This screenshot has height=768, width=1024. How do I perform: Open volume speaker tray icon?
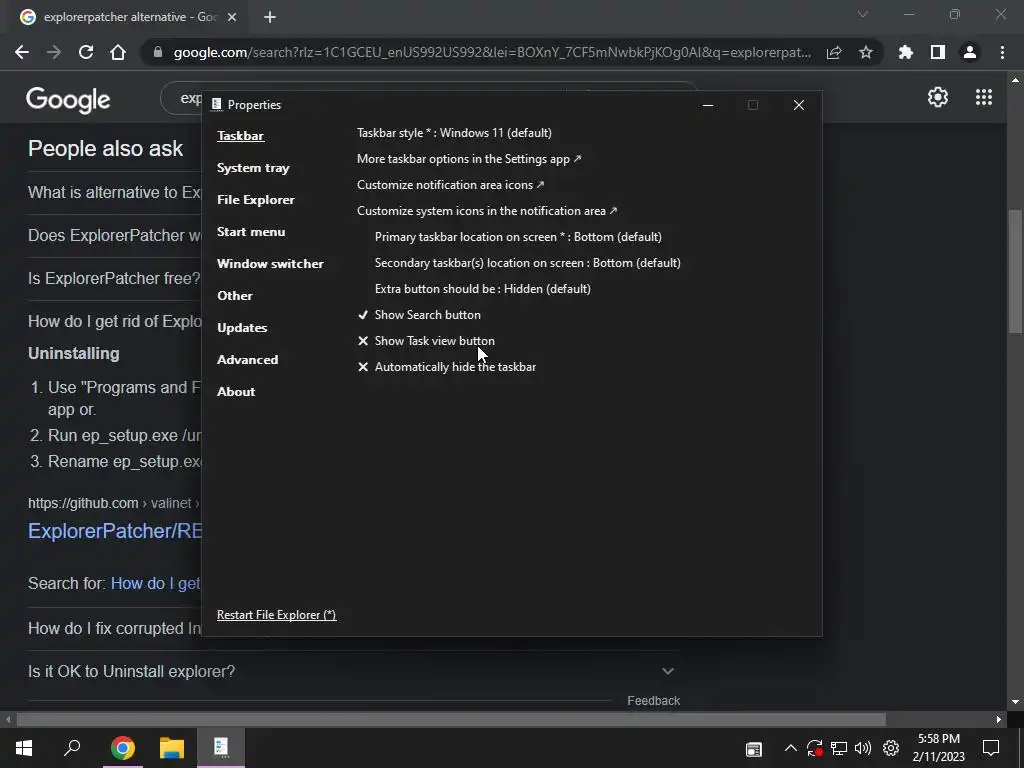click(x=863, y=748)
